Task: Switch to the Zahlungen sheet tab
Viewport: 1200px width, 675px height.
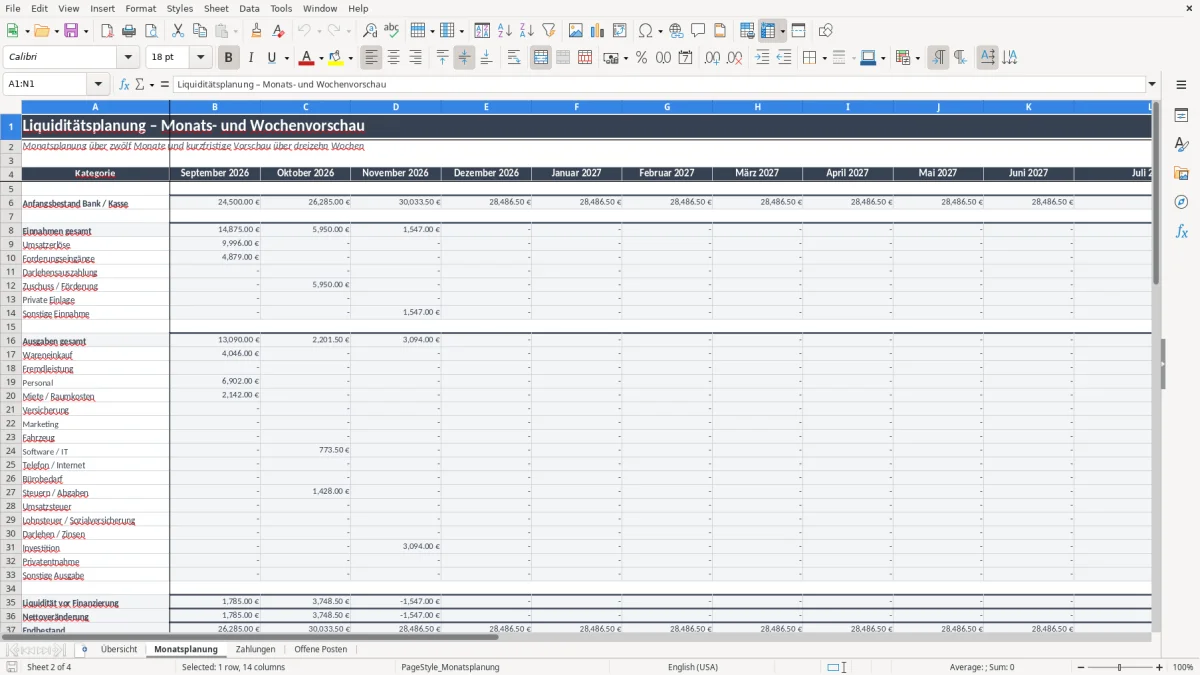Action: click(x=256, y=649)
